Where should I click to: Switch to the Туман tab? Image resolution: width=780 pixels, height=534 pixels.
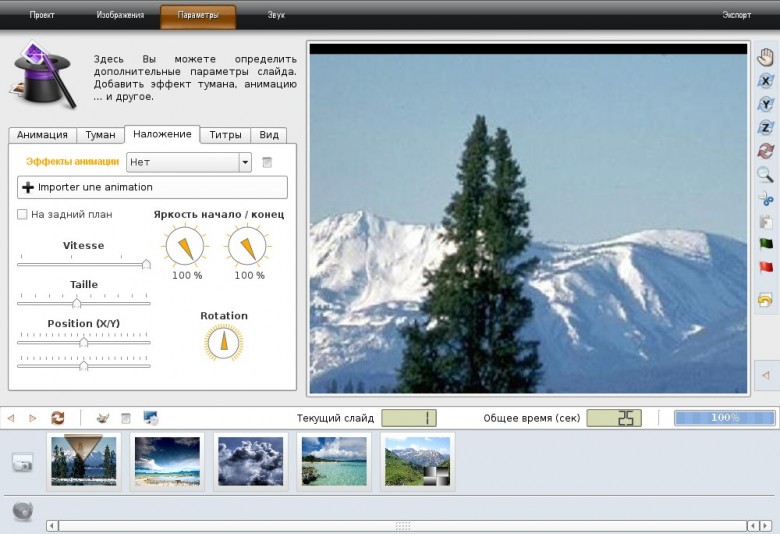[100, 135]
